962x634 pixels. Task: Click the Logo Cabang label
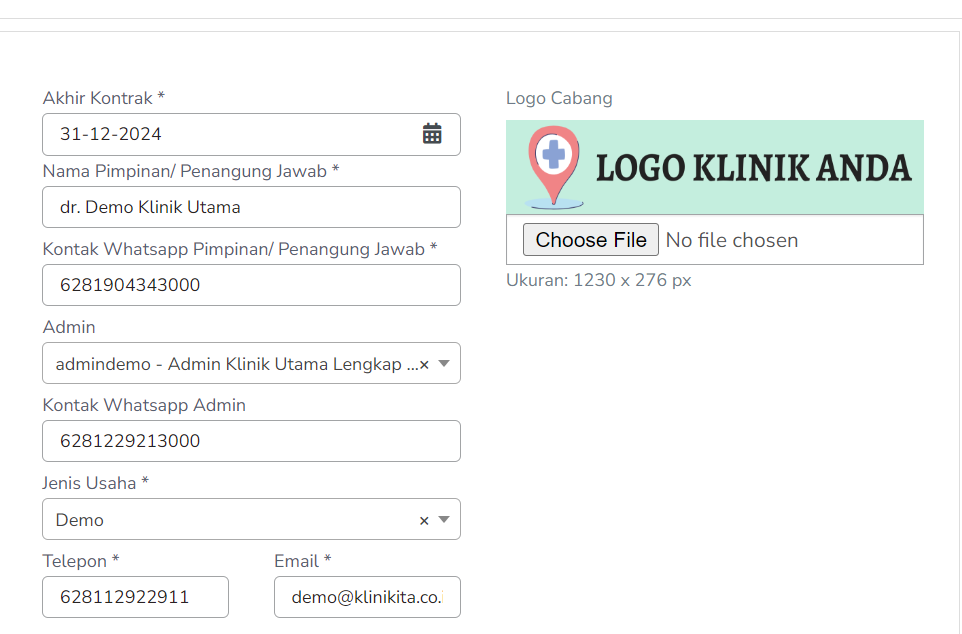click(x=559, y=98)
